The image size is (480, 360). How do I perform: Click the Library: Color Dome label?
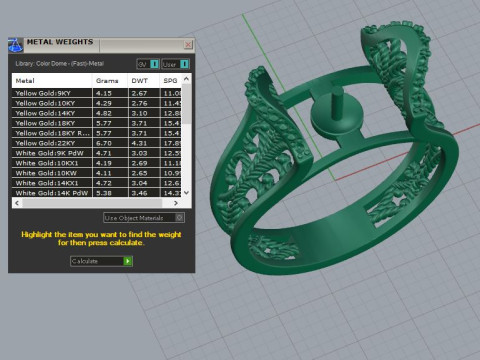click(59, 64)
